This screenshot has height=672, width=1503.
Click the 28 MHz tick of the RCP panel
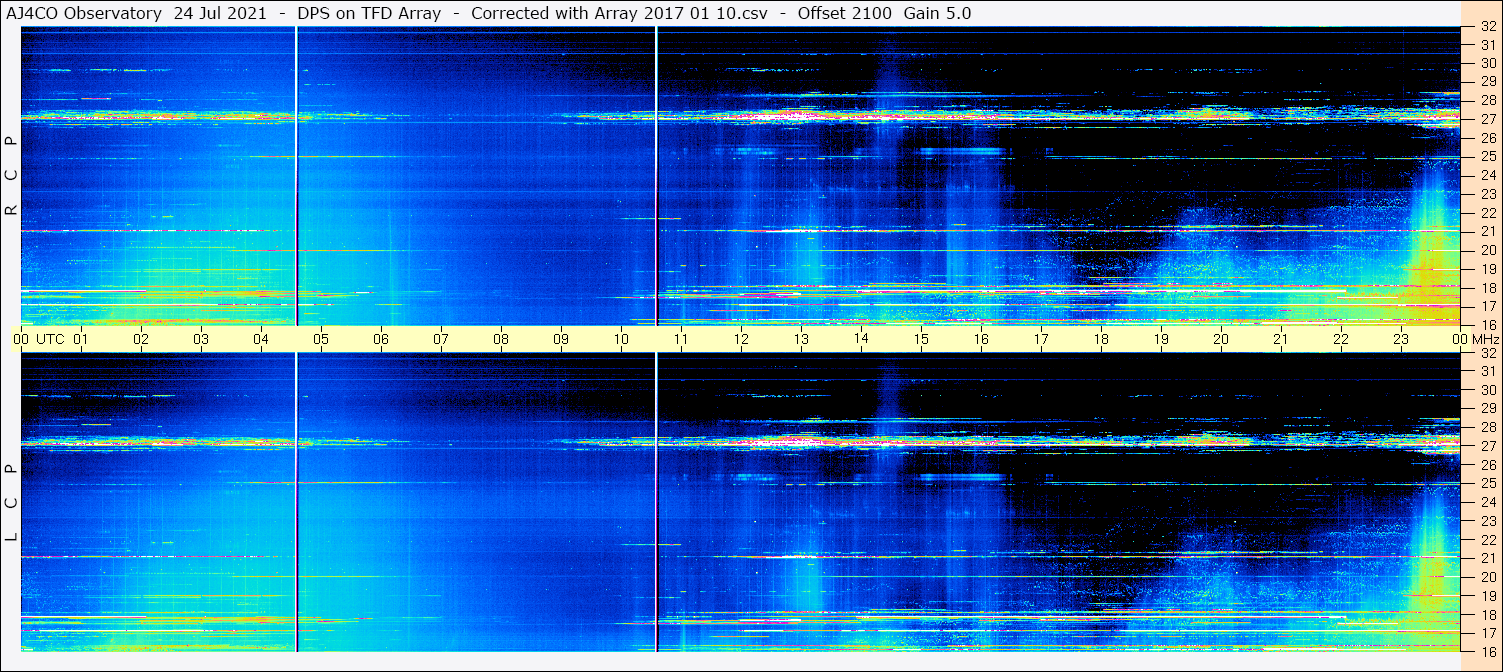pos(1487,100)
